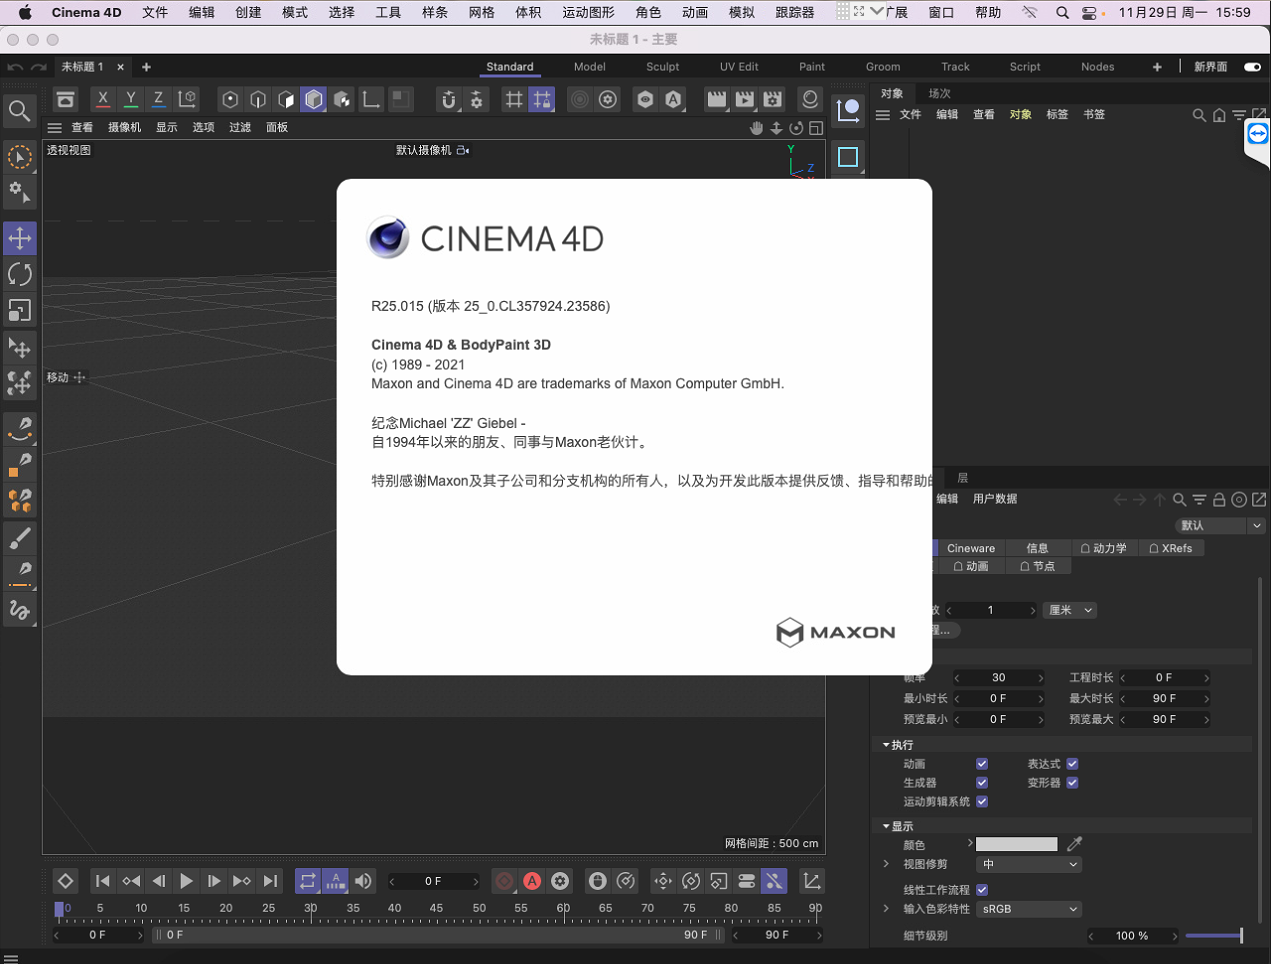The height and width of the screenshot is (964, 1271).
Task: Lock the Y axis in the toolbar
Action: click(130, 99)
